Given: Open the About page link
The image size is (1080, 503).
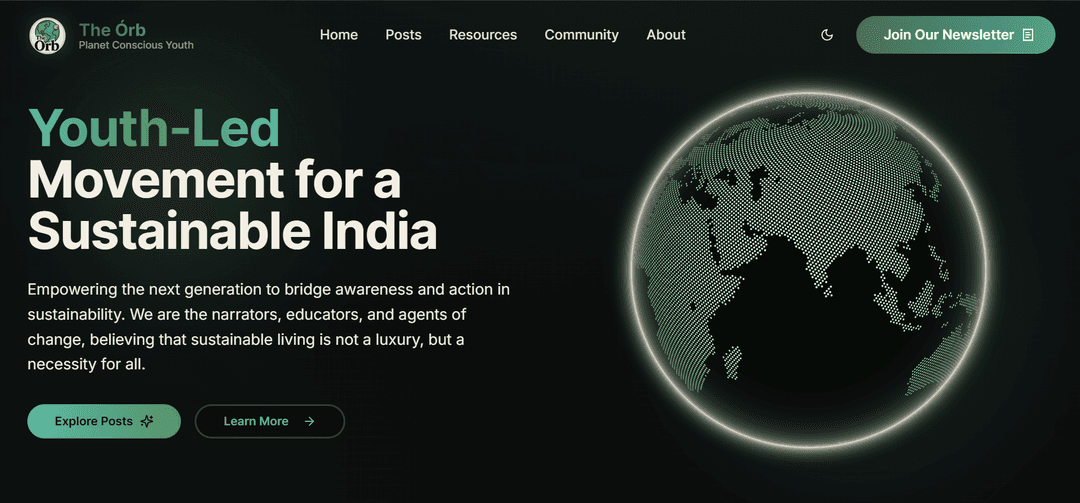Looking at the screenshot, I should (665, 35).
